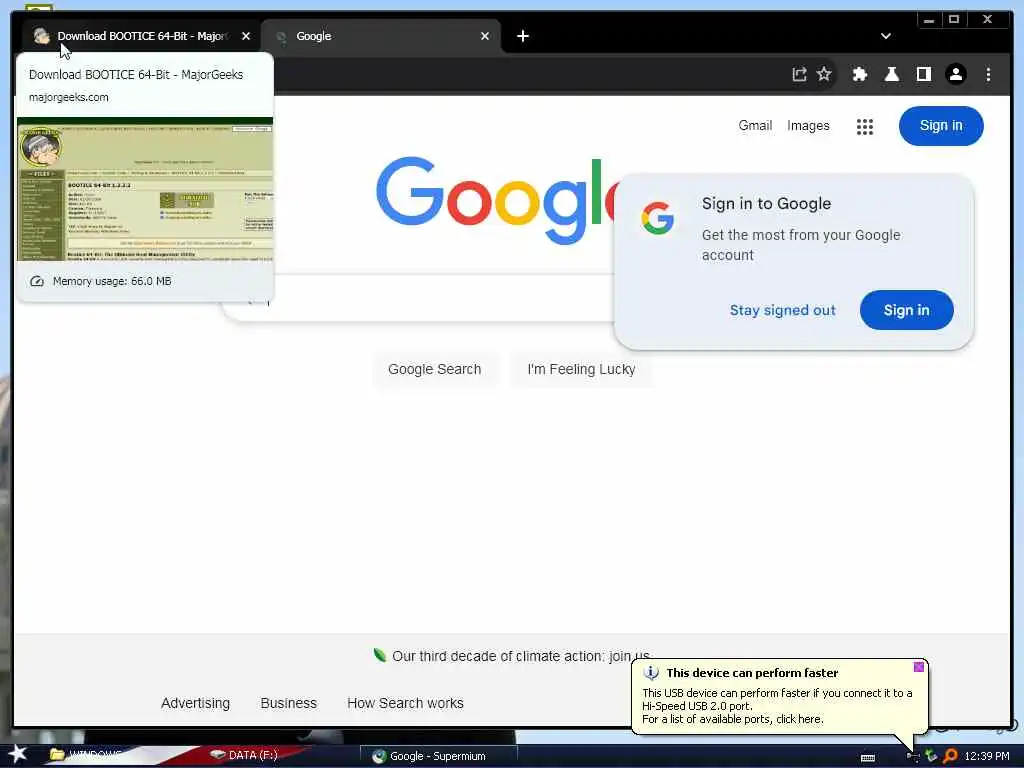Open the climate action link
The image size is (1024, 768).
(520, 656)
